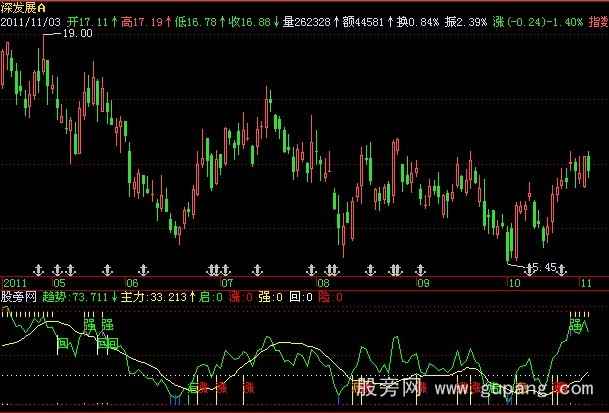The height and width of the screenshot is (413, 609).
Task: Click the main force value 主力:33.213
Action: point(154,298)
